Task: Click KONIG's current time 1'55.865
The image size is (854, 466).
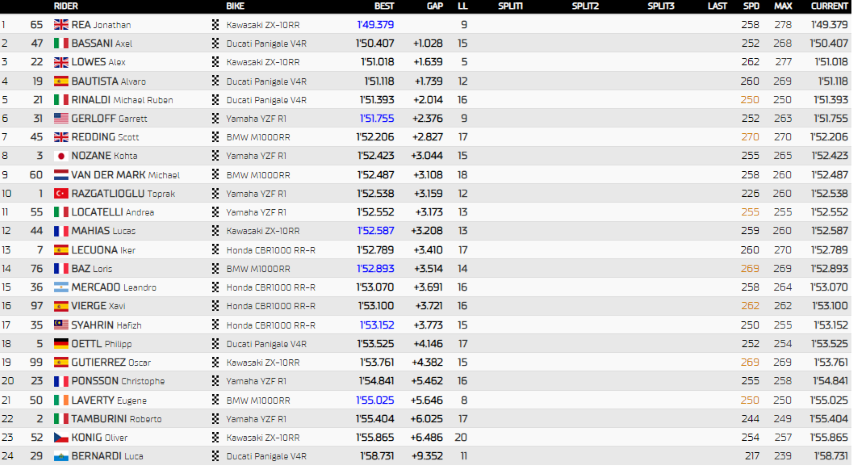Action: coord(829,437)
